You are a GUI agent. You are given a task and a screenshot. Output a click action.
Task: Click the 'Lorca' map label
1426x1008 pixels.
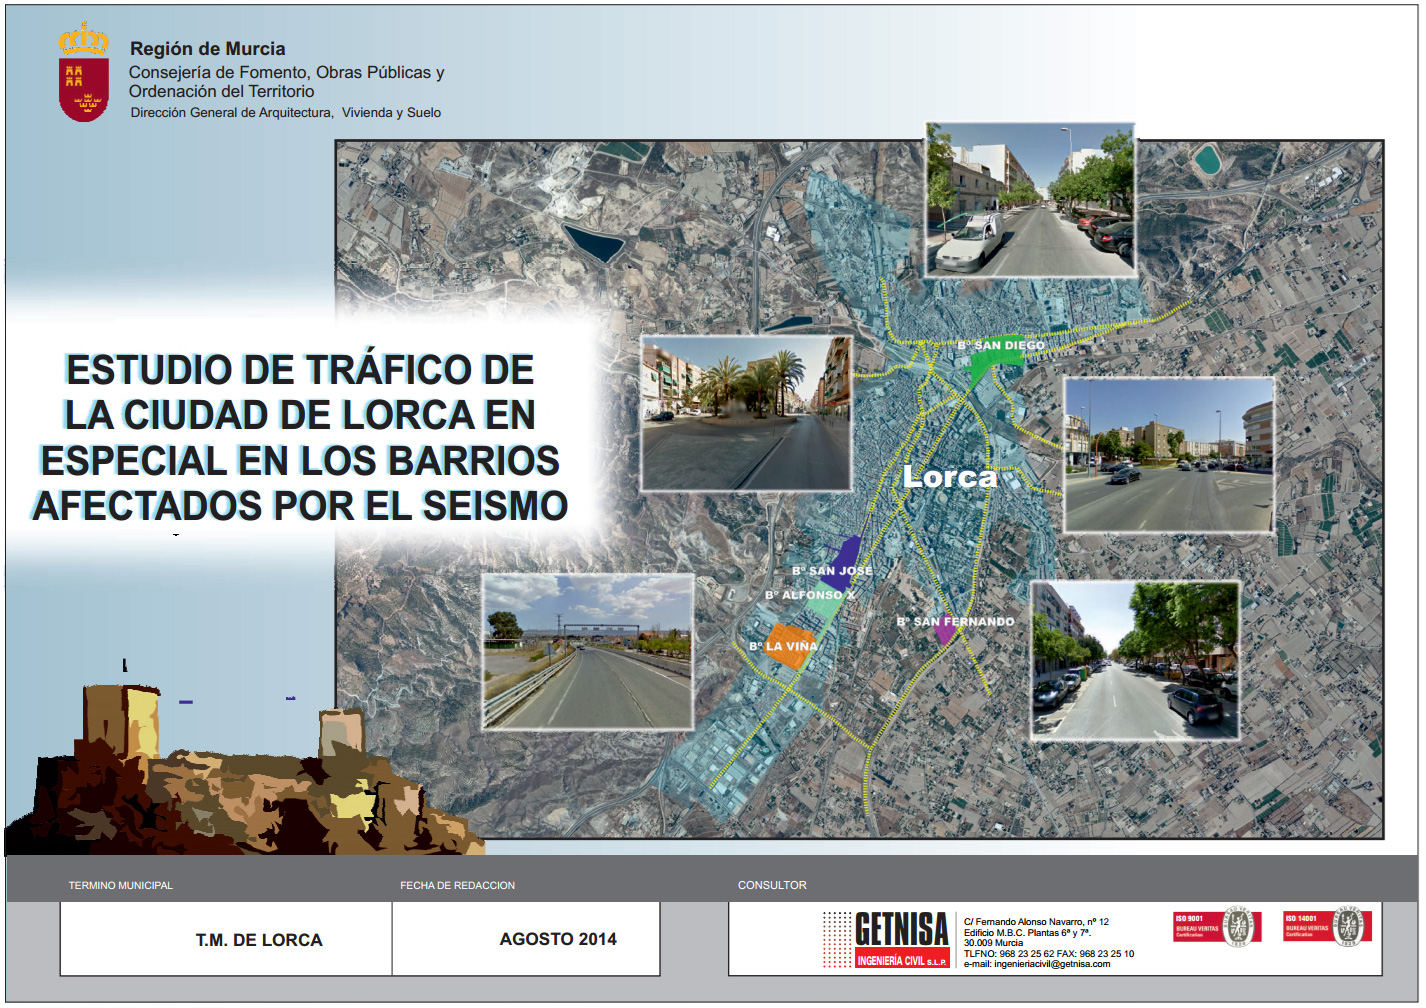[x=950, y=477]
